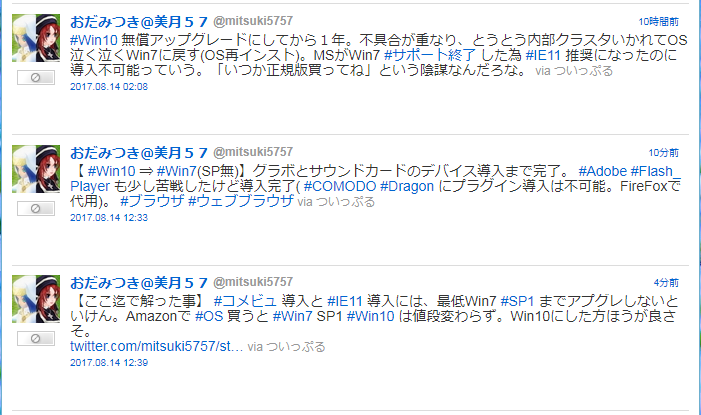Open avatar of the 12:33 tweet
This screenshot has height=415, width=701.
[x=36, y=169]
